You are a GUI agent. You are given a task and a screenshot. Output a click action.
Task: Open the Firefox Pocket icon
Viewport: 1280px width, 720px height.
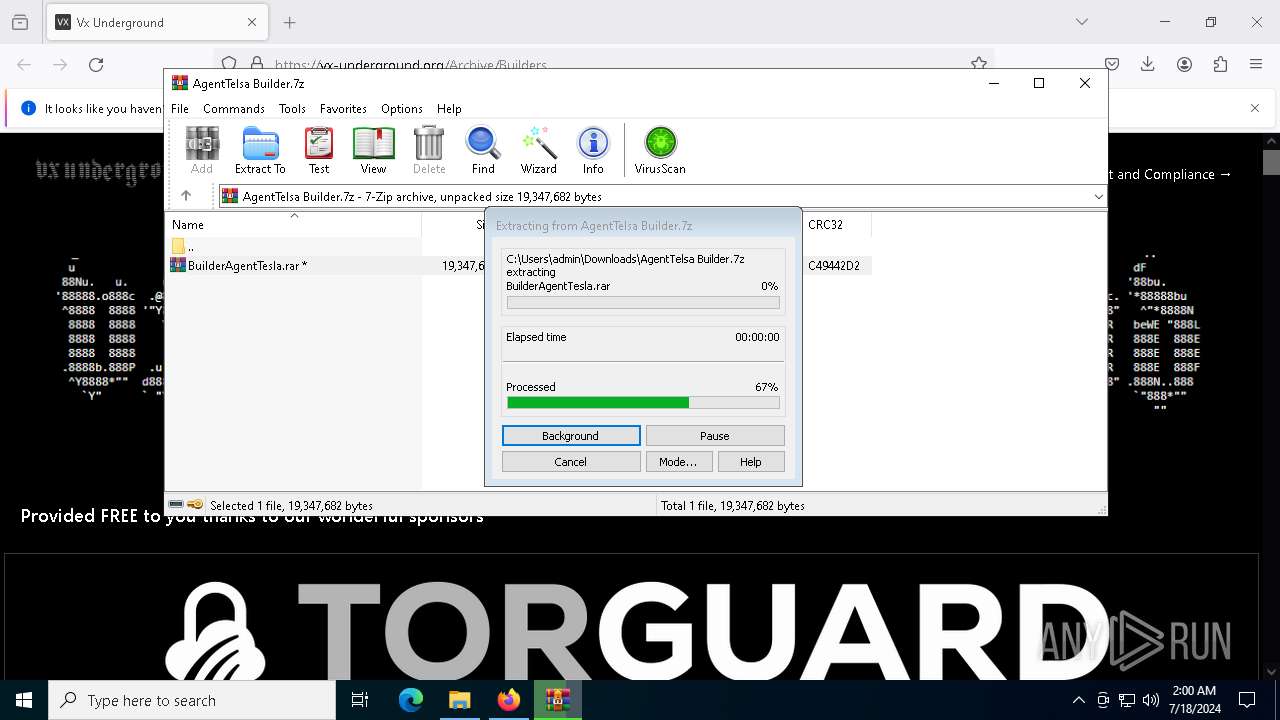pos(1112,65)
